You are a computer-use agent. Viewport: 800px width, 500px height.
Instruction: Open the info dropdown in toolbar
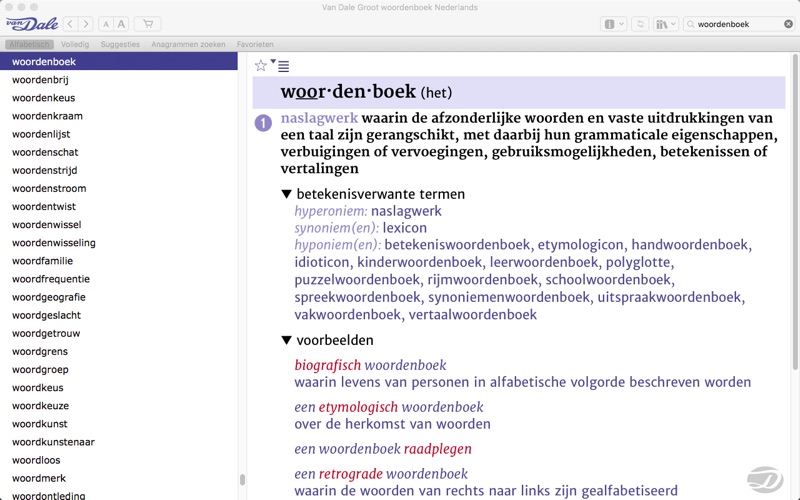point(613,24)
